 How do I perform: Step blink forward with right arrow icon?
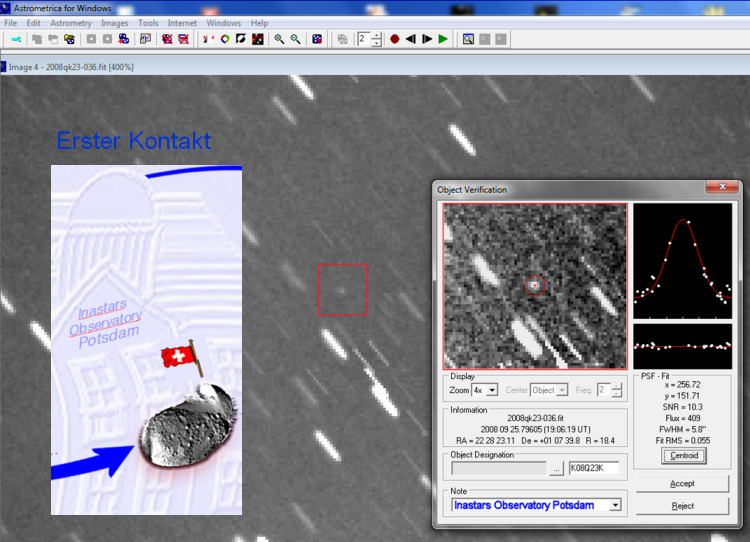click(x=426, y=39)
